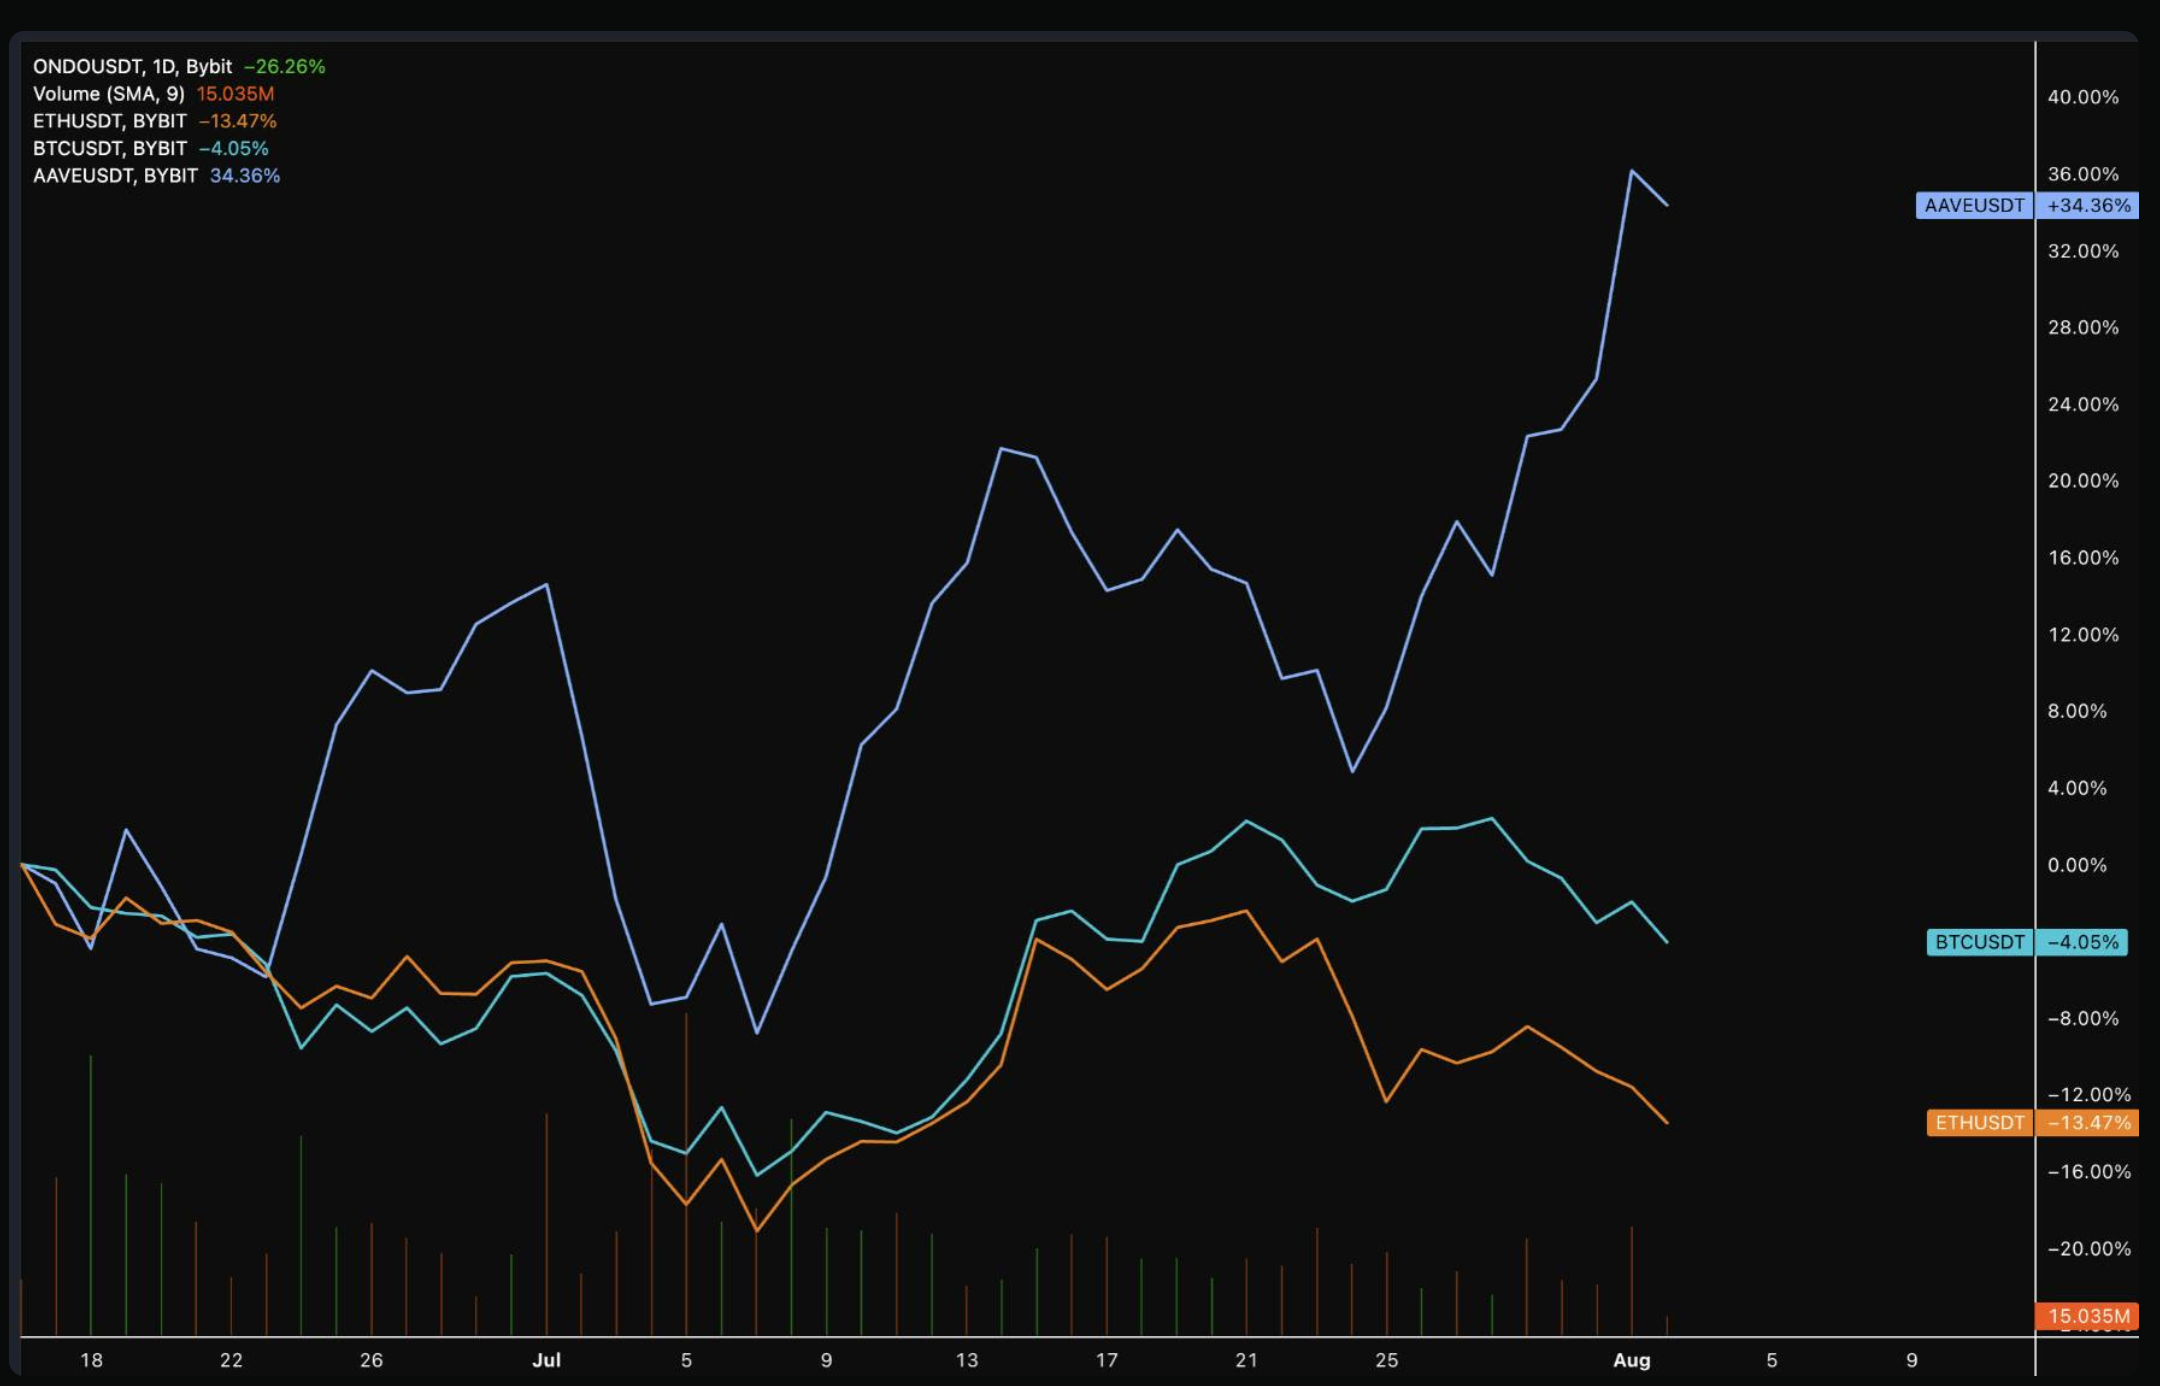Click the −20.00% level on price scale
Viewport: 2160px width, 1386px height.
2088,1249
